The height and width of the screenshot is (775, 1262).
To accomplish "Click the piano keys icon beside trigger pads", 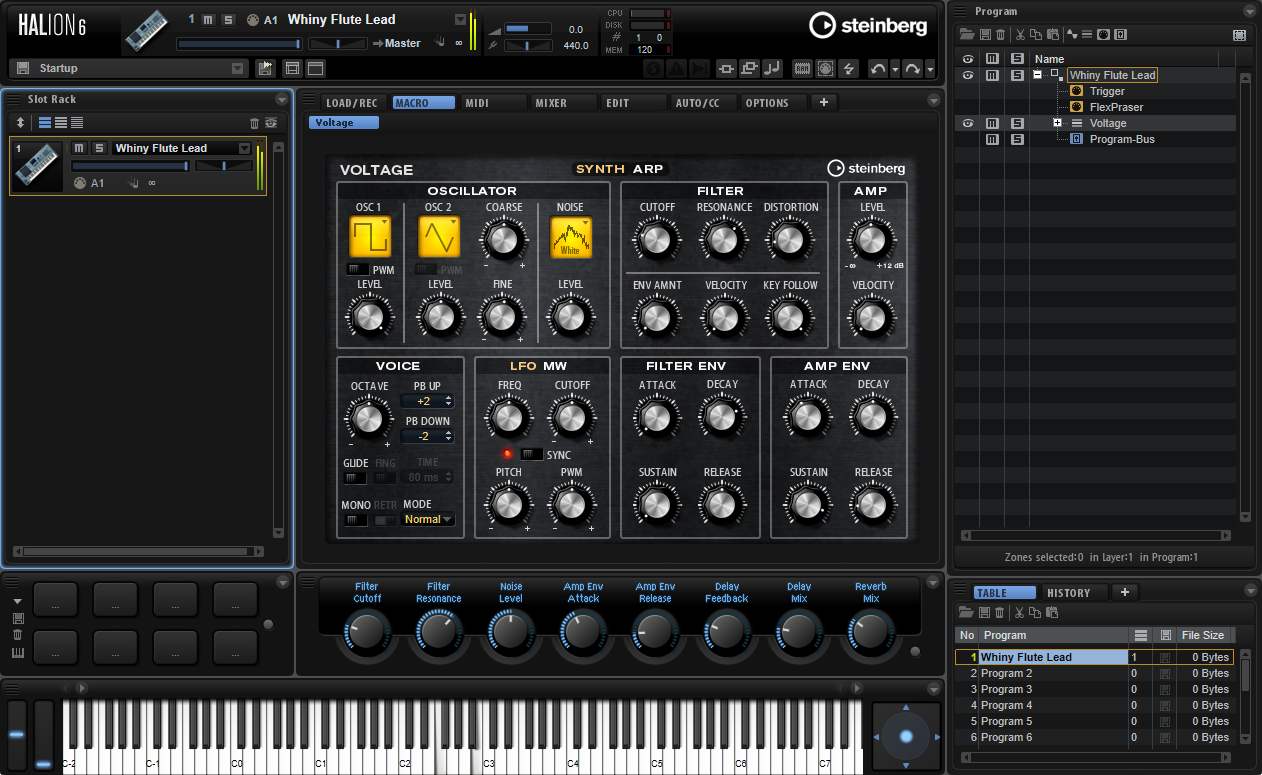I will point(18,653).
